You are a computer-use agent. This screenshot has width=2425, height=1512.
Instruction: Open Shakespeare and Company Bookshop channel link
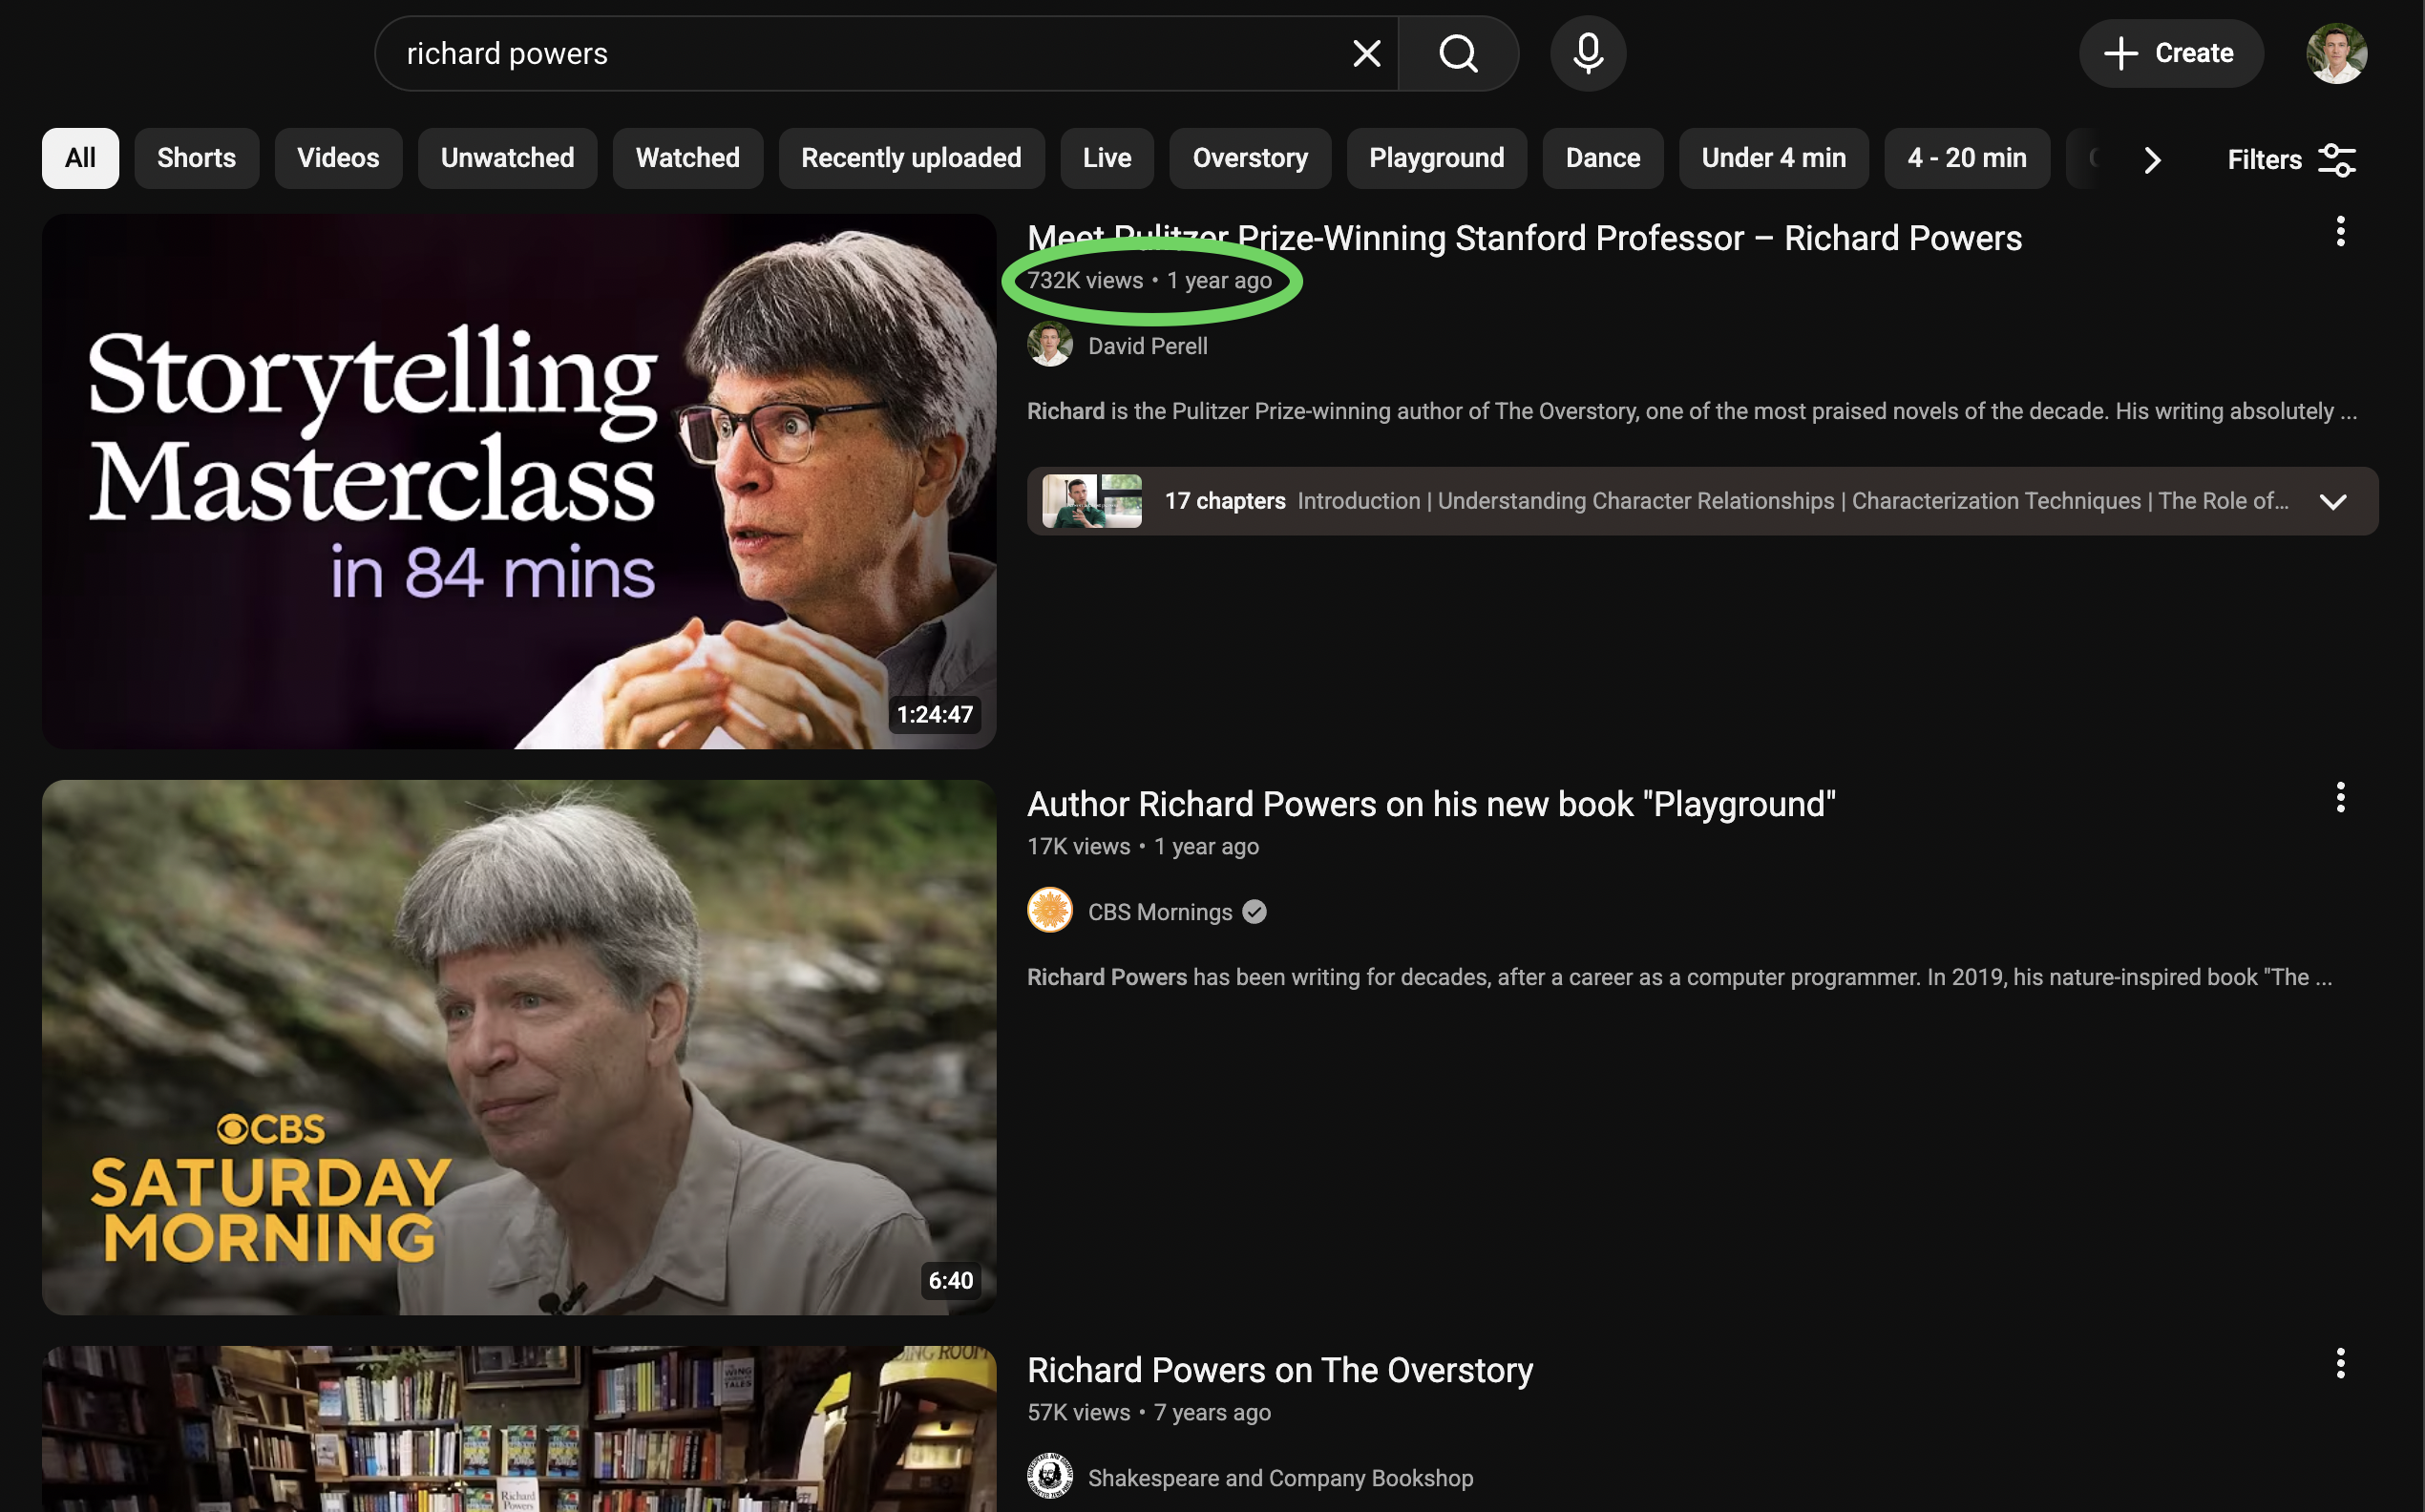(x=1279, y=1478)
